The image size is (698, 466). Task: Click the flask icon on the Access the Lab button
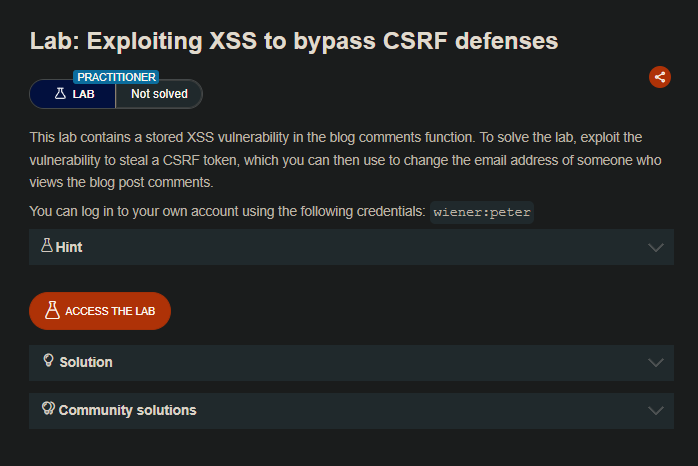(52, 310)
